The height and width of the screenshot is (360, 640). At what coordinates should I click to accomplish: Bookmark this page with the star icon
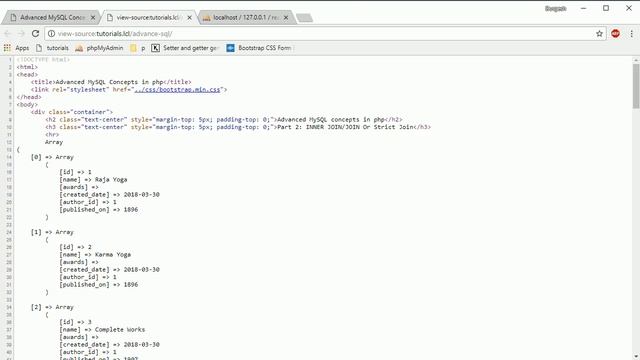[x=599, y=33]
